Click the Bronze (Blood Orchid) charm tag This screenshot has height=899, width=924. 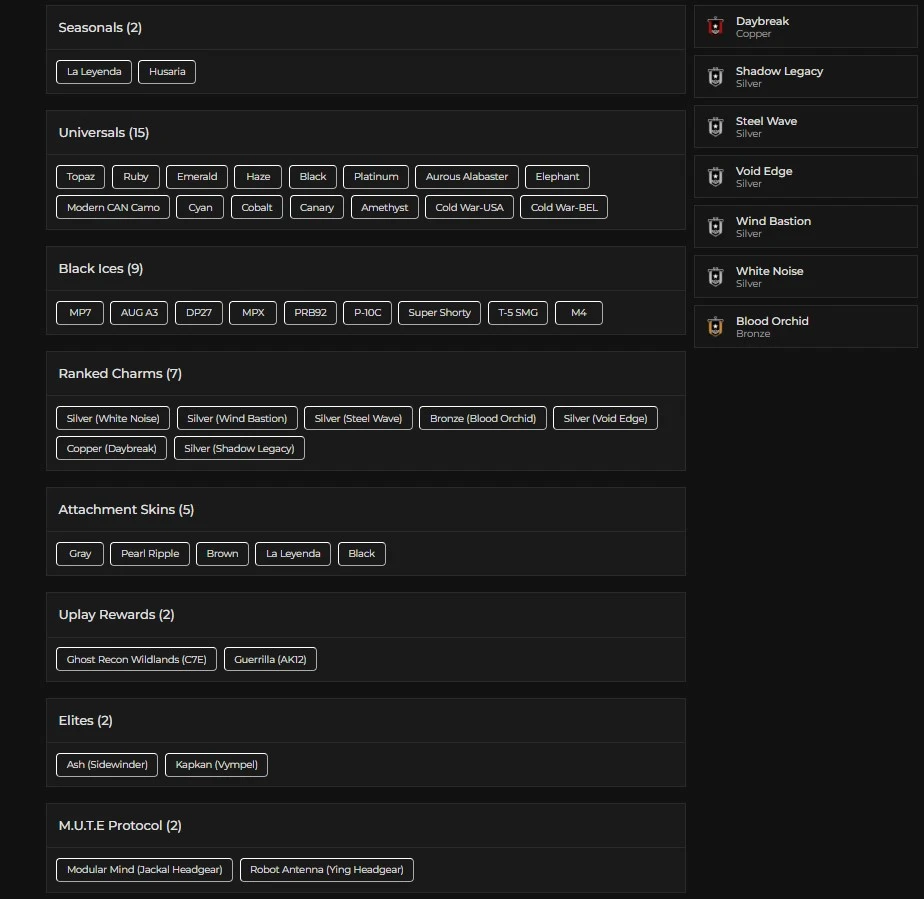pyautogui.click(x=483, y=418)
